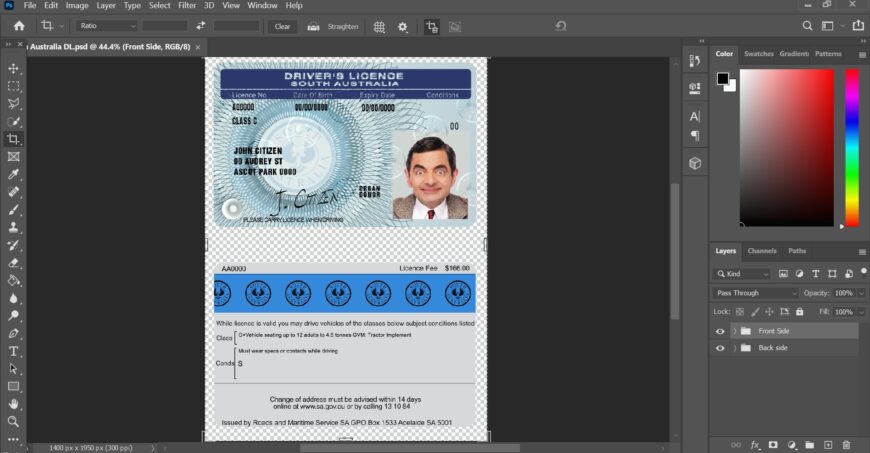Select the Move tool

coord(13,68)
